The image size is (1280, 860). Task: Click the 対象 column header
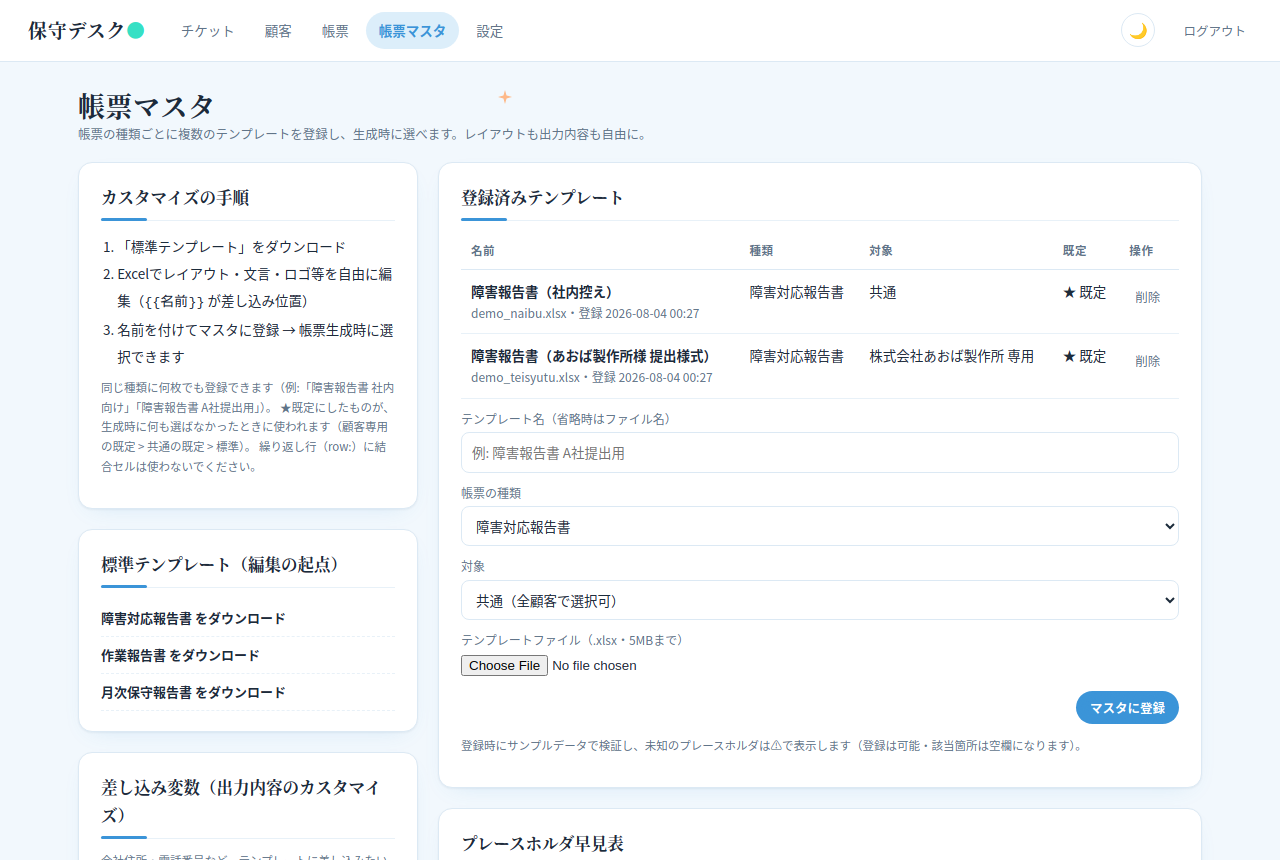(881, 251)
